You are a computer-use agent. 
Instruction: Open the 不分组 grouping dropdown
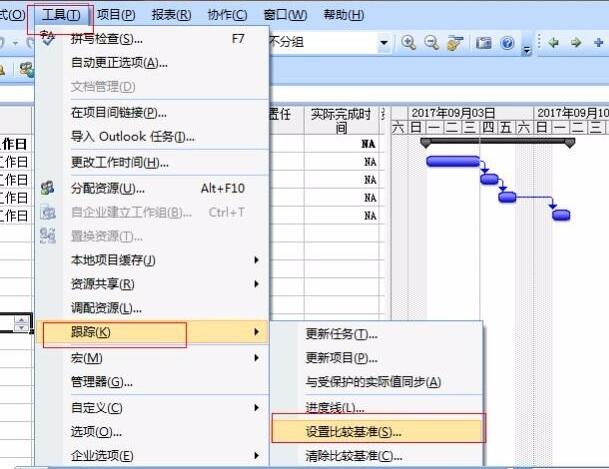[x=384, y=42]
